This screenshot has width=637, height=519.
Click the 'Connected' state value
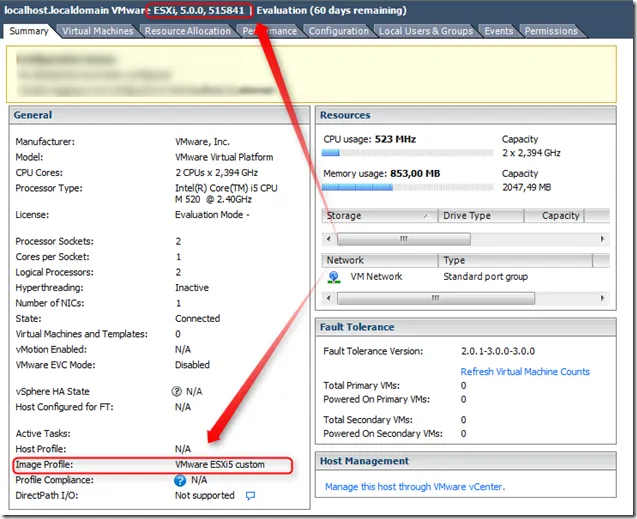pyautogui.click(x=197, y=319)
